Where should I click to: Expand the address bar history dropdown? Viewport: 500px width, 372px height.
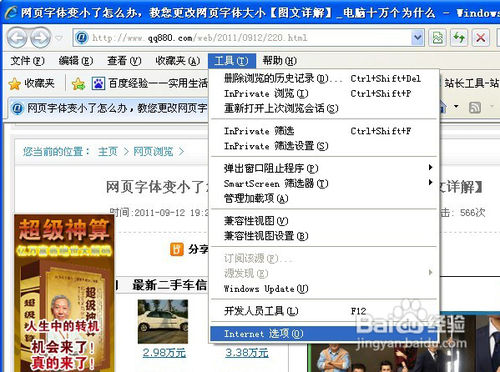418,38
